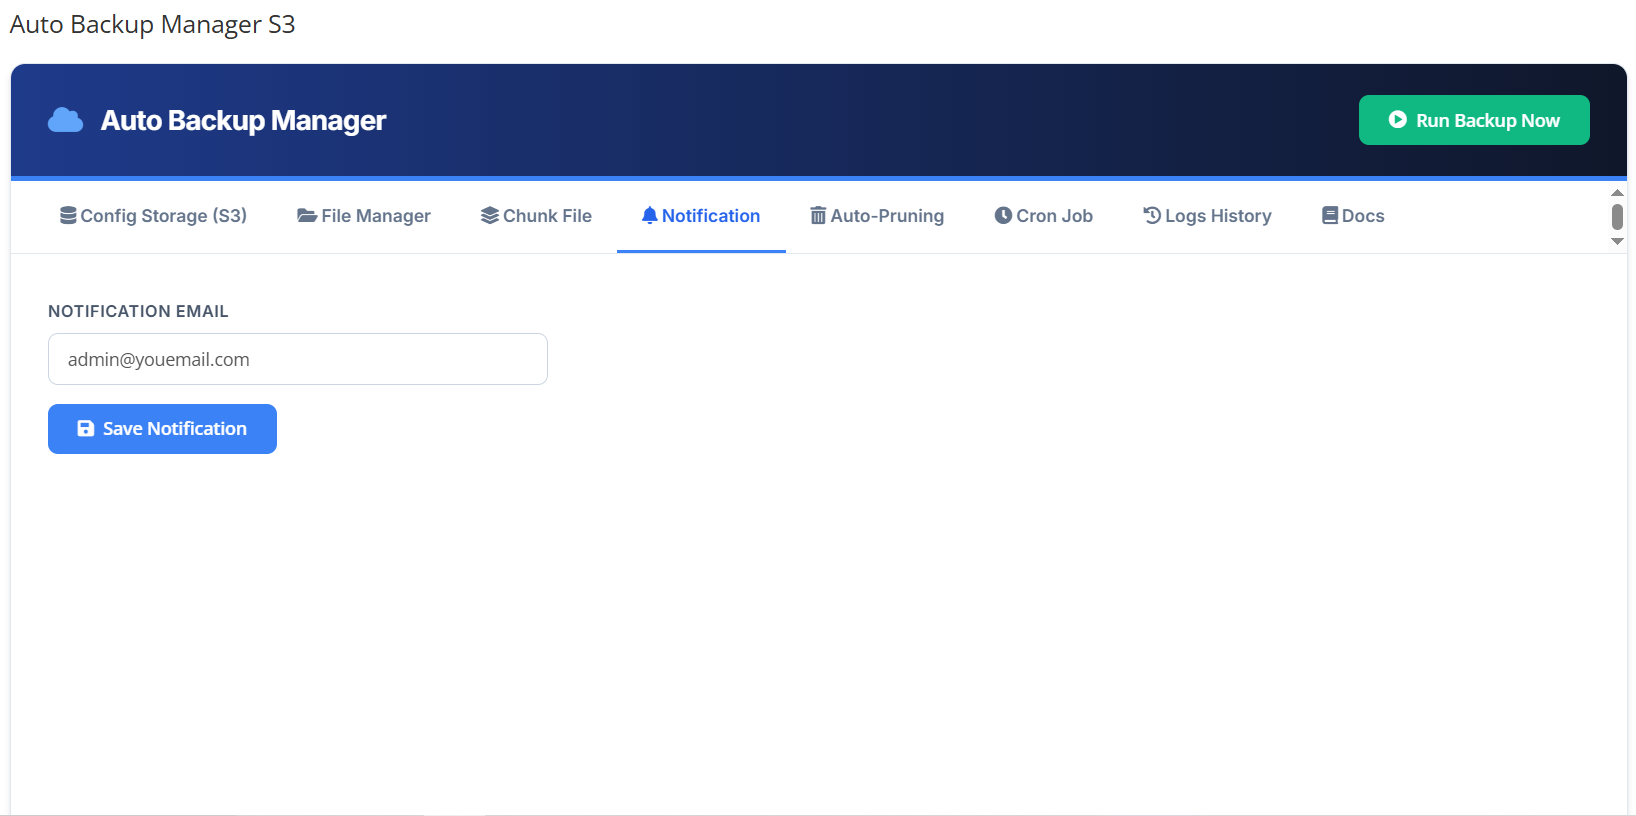Open the Config Storage (S3) tab
Image resolution: width=1636 pixels, height=816 pixels.
coord(153,216)
